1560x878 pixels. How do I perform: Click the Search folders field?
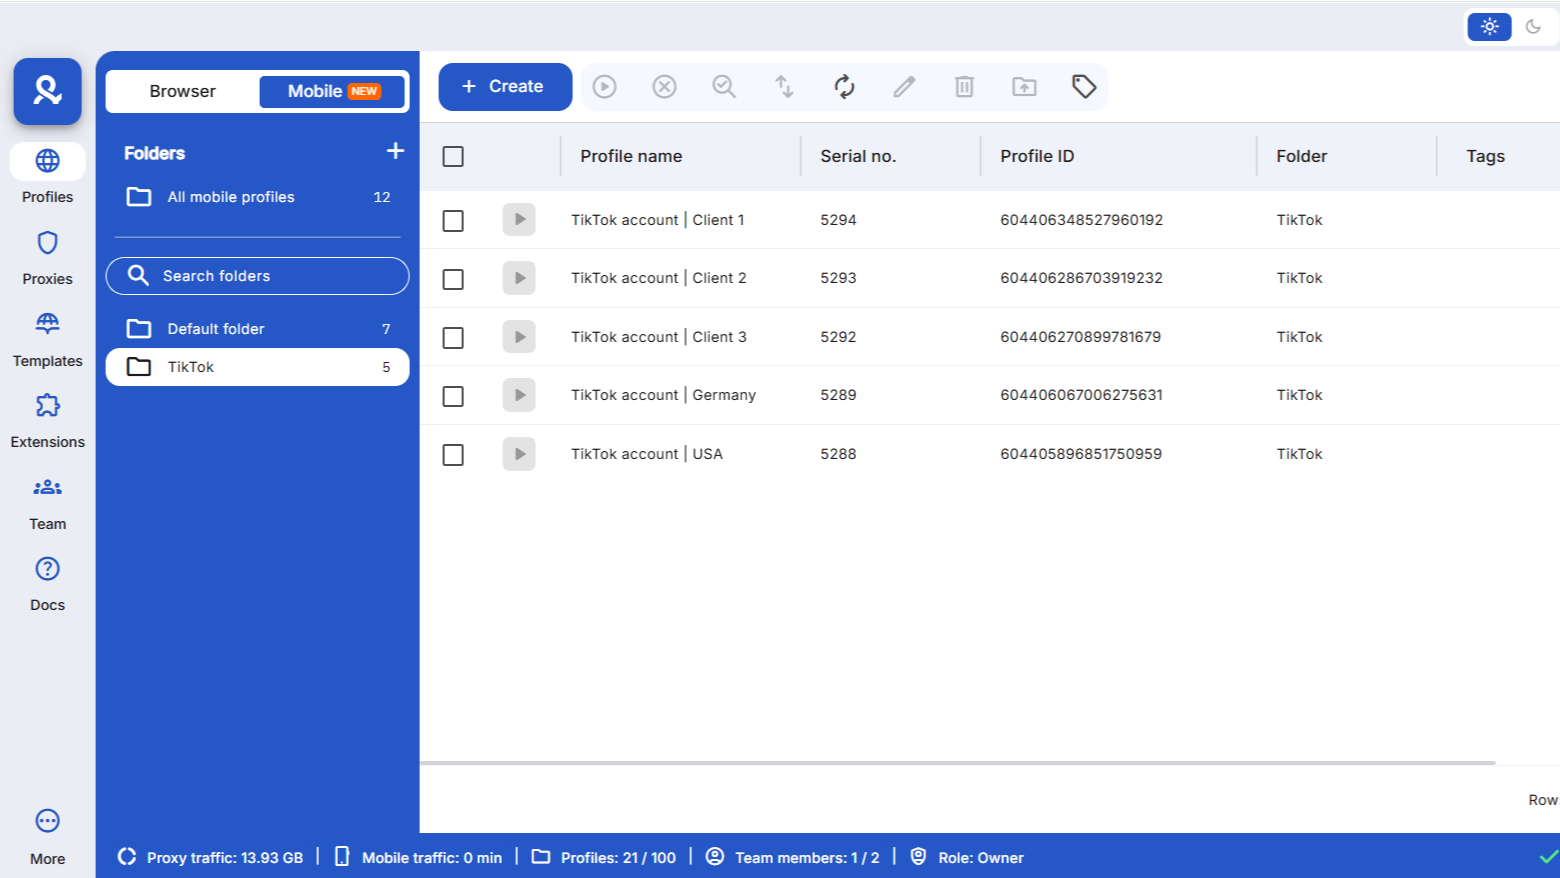pos(257,276)
